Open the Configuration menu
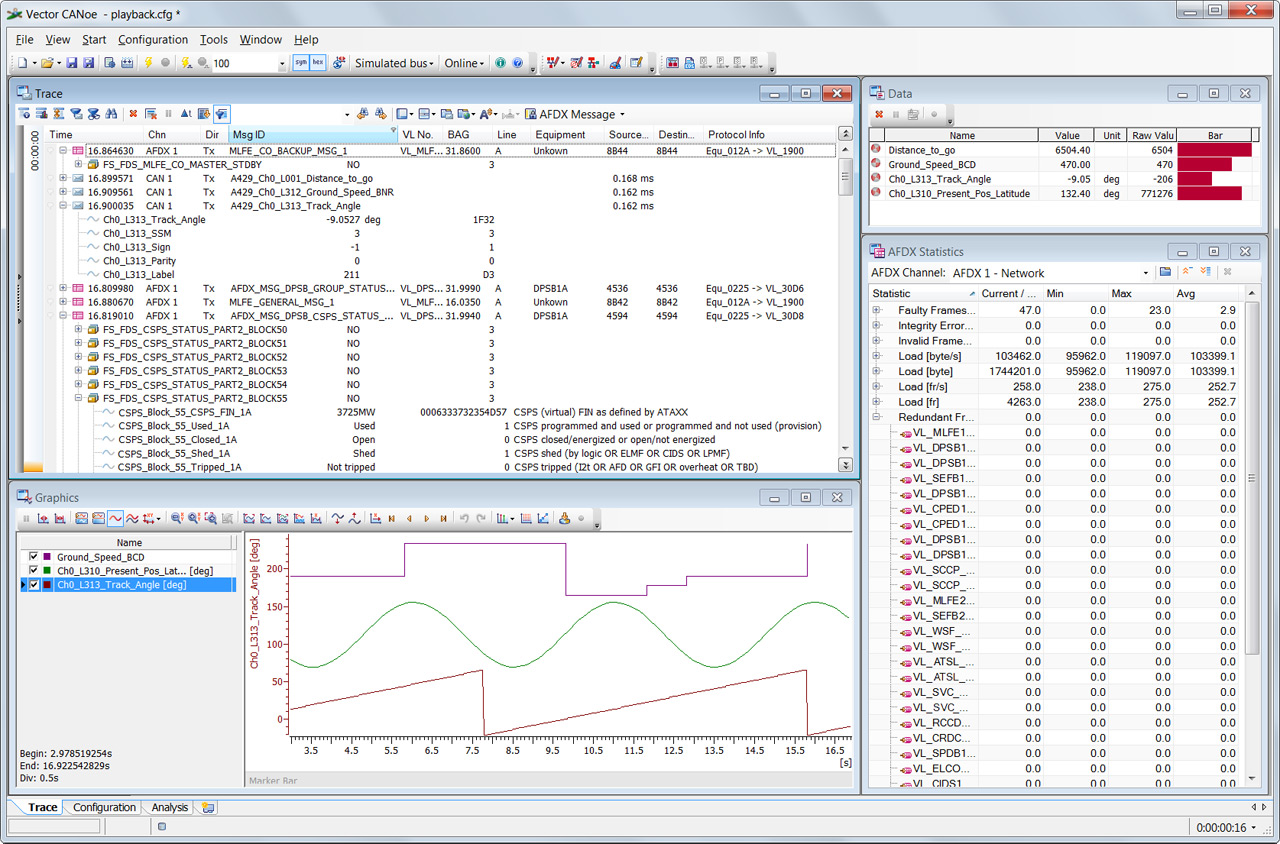The image size is (1280, 844). click(152, 40)
